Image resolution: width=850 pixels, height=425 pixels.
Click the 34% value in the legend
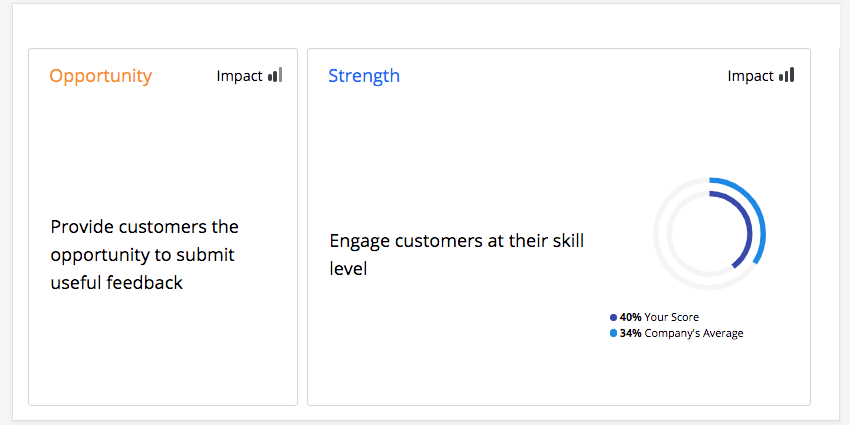tap(630, 334)
